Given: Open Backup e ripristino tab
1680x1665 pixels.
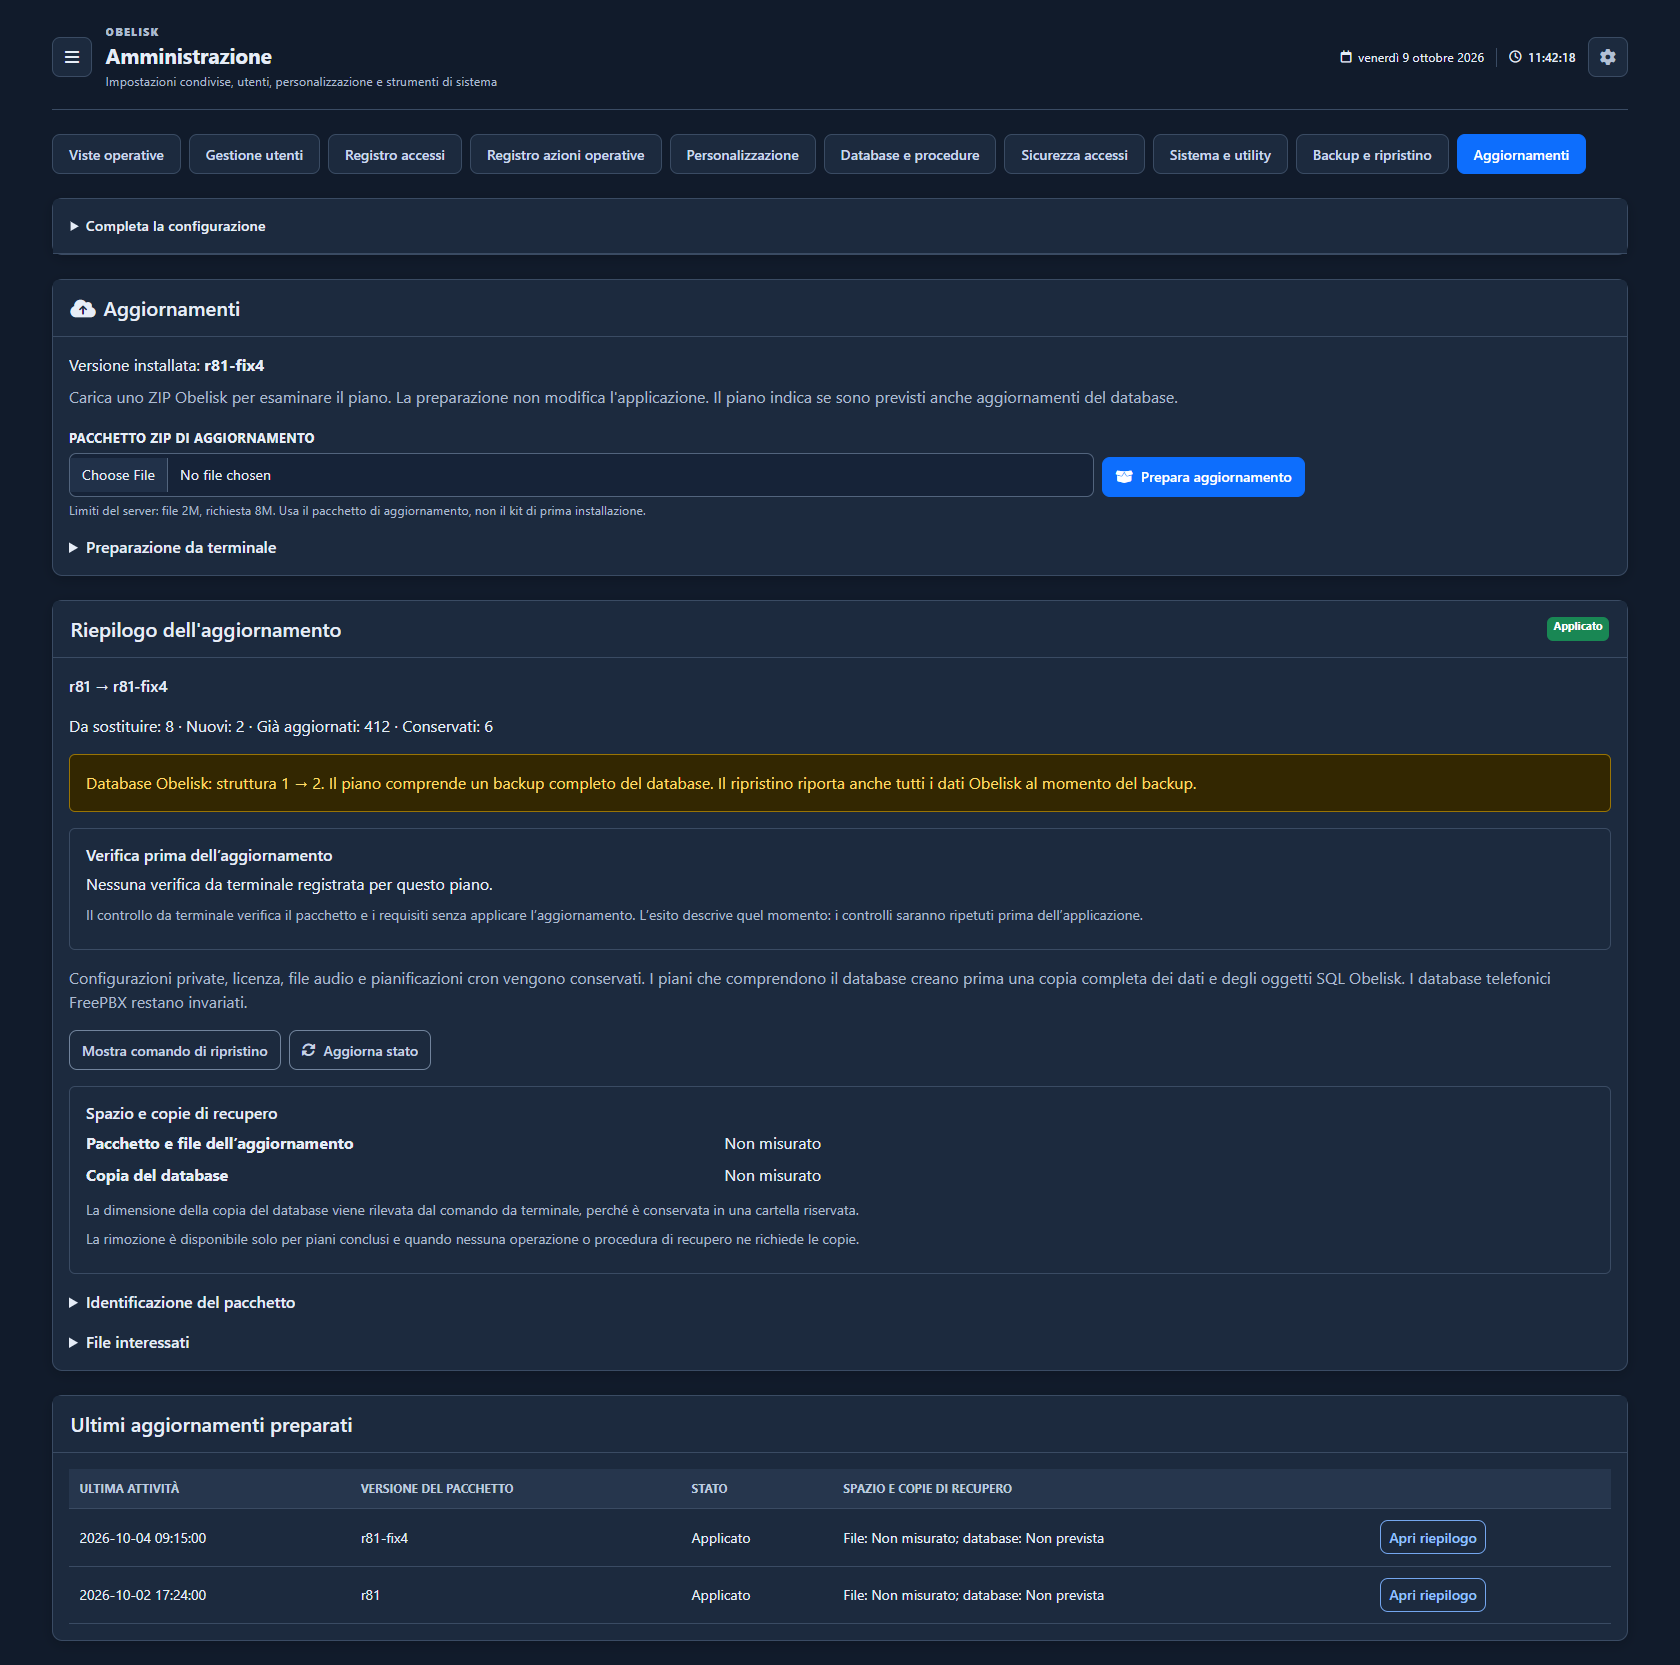Looking at the screenshot, I should point(1372,154).
